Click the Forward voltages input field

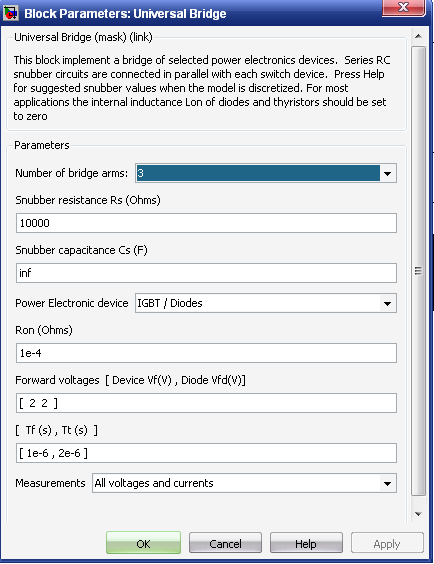coord(206,403)
